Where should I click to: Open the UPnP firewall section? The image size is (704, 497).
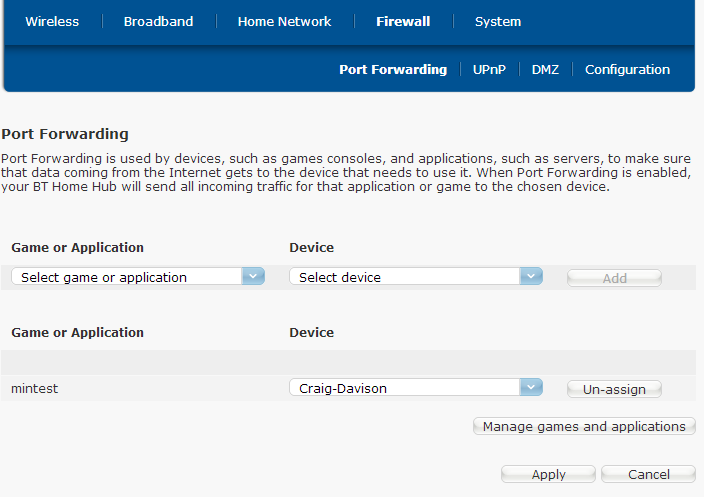click(x=489, y=69)
